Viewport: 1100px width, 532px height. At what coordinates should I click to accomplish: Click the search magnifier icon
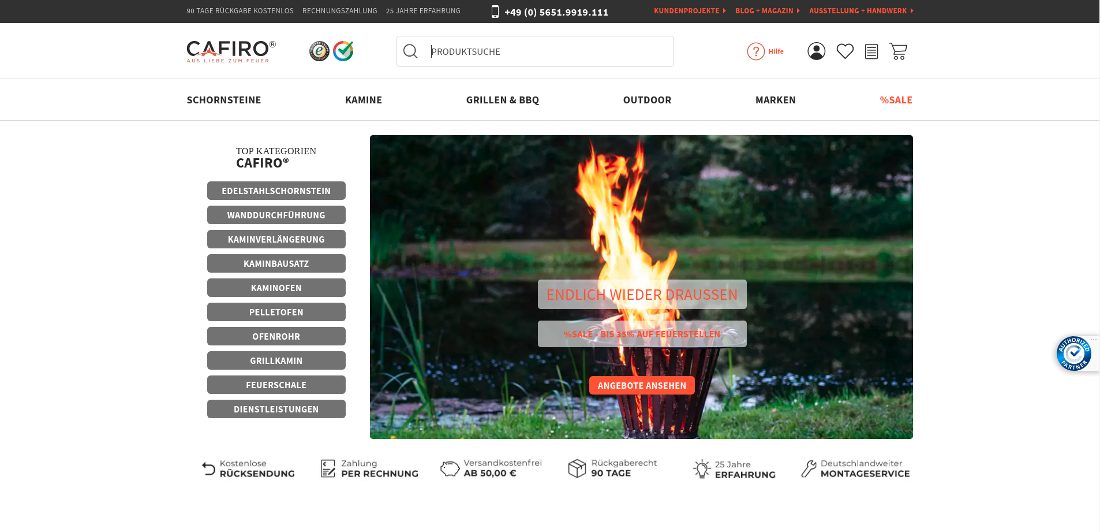coord(410,51)
